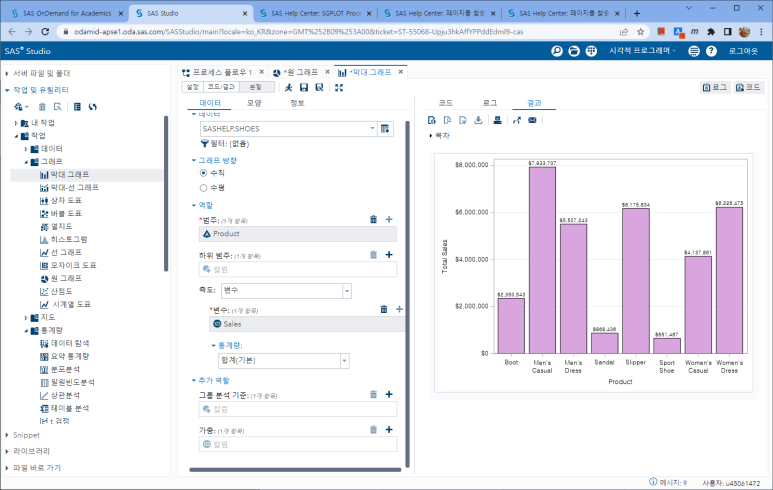Click the search magnifier icon in the SAS header
Screen dimensions: 773x490
coord(557,51)
